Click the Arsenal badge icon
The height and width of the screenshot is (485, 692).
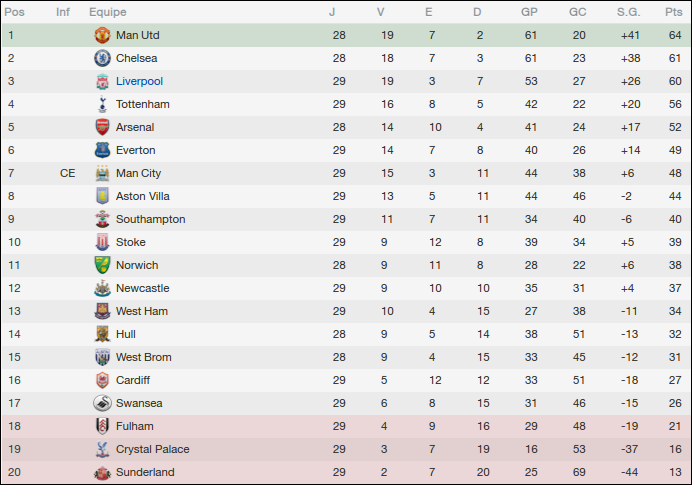(x=101, y=127)
